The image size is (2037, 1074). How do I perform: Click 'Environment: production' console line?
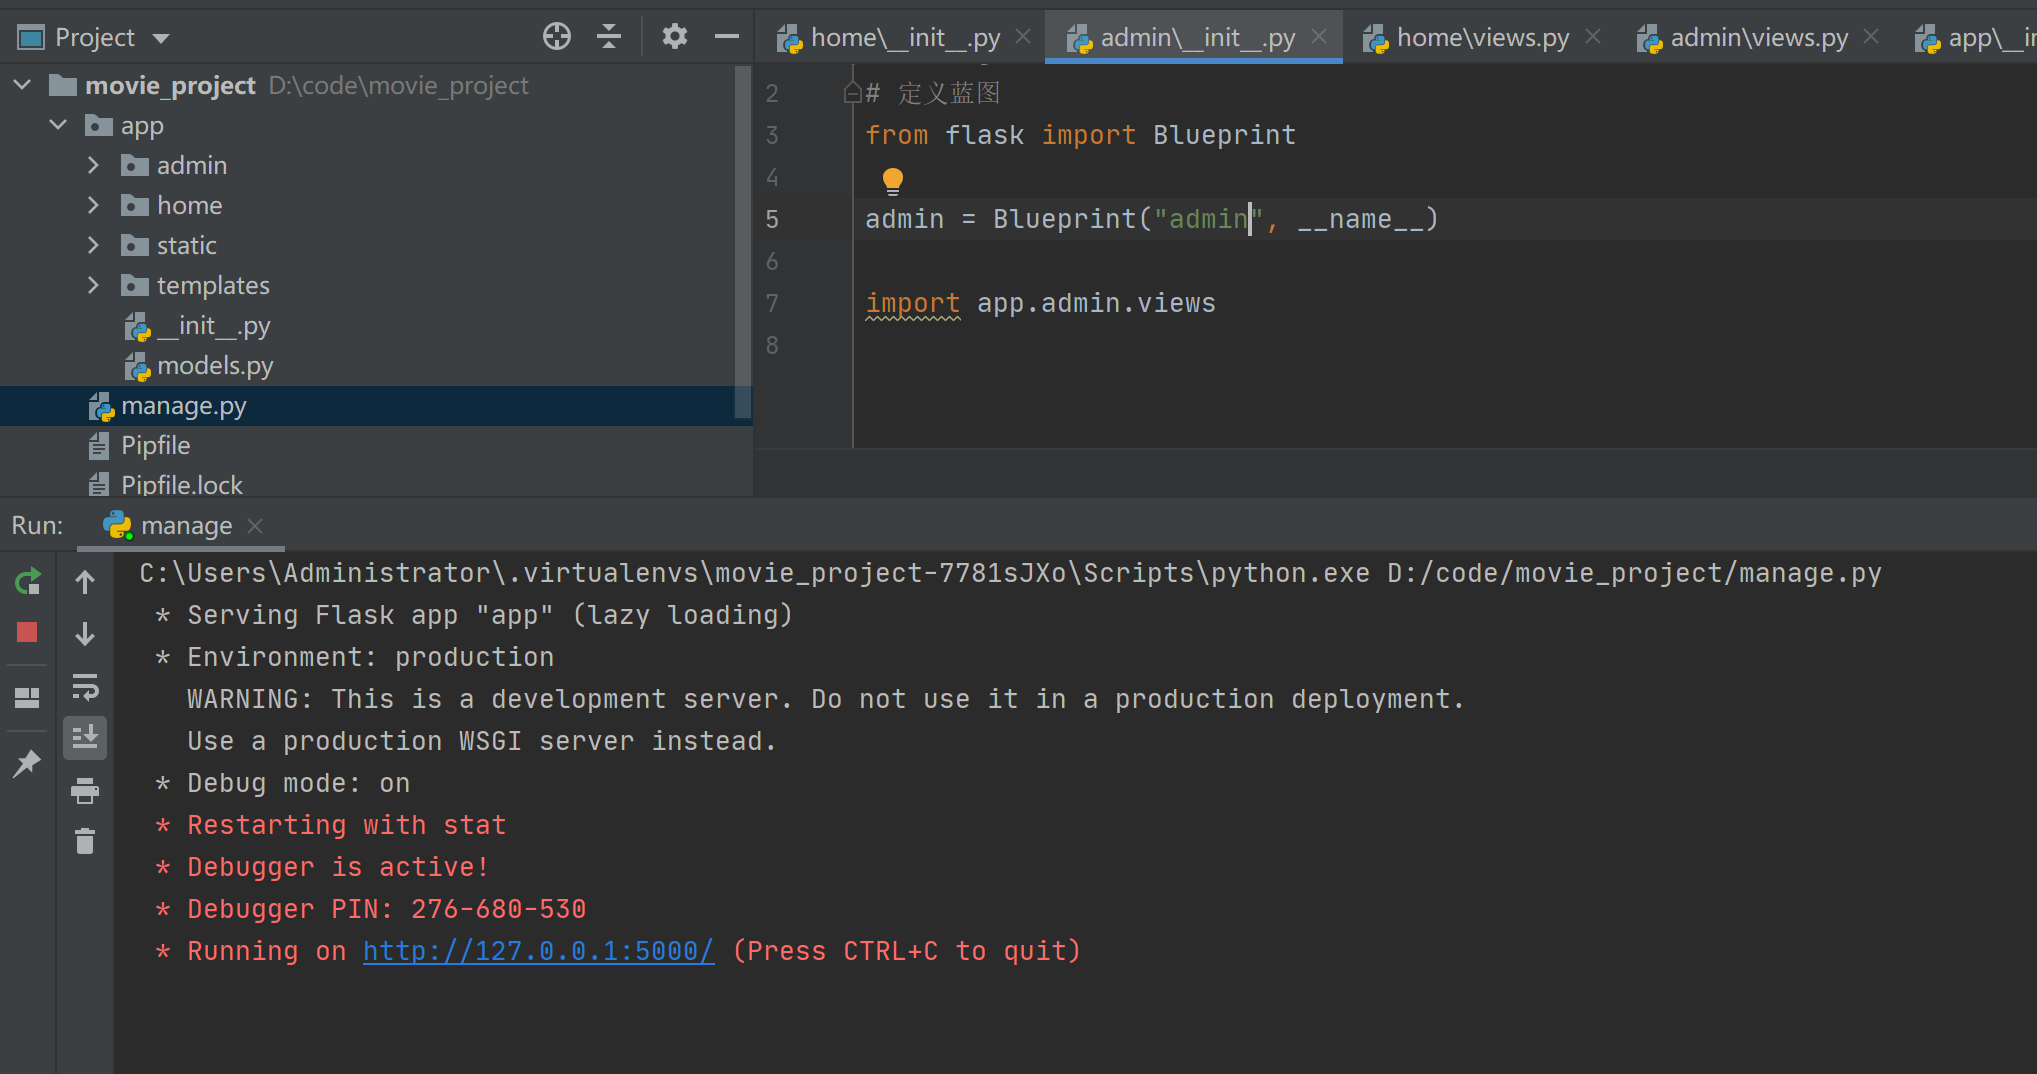click(x=370, y=657)
